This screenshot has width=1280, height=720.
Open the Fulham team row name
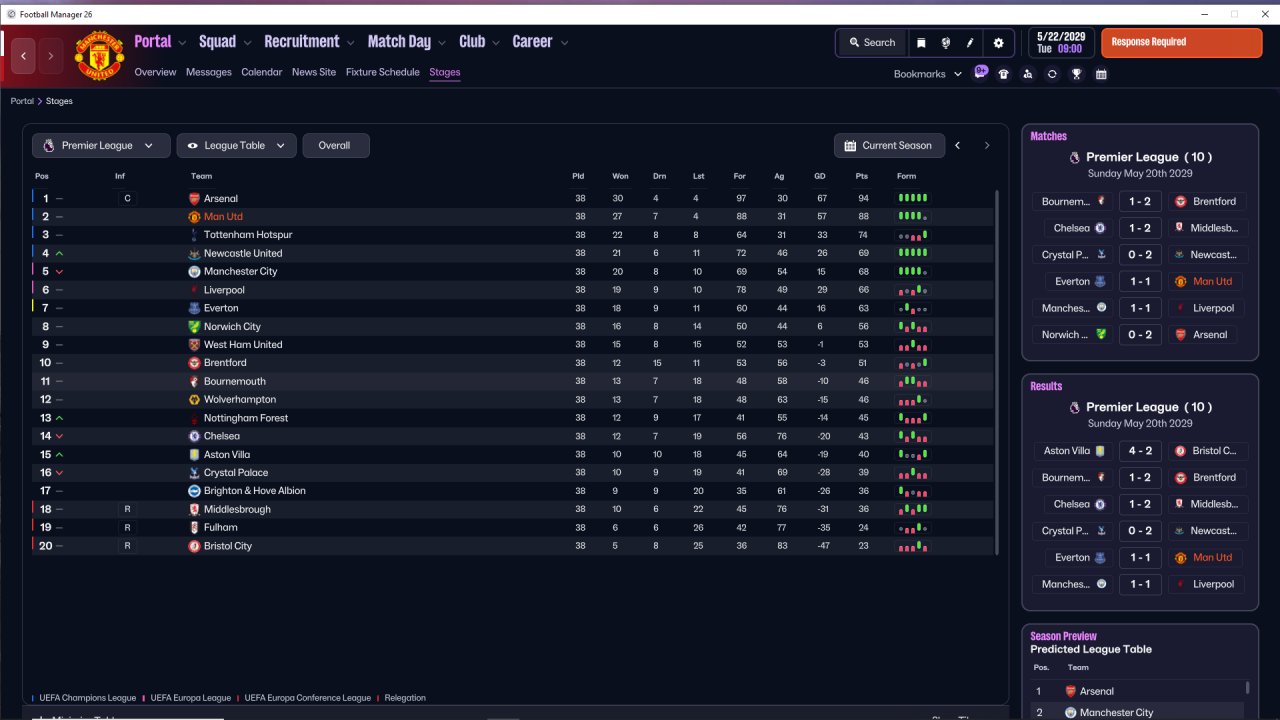point(221,528)
